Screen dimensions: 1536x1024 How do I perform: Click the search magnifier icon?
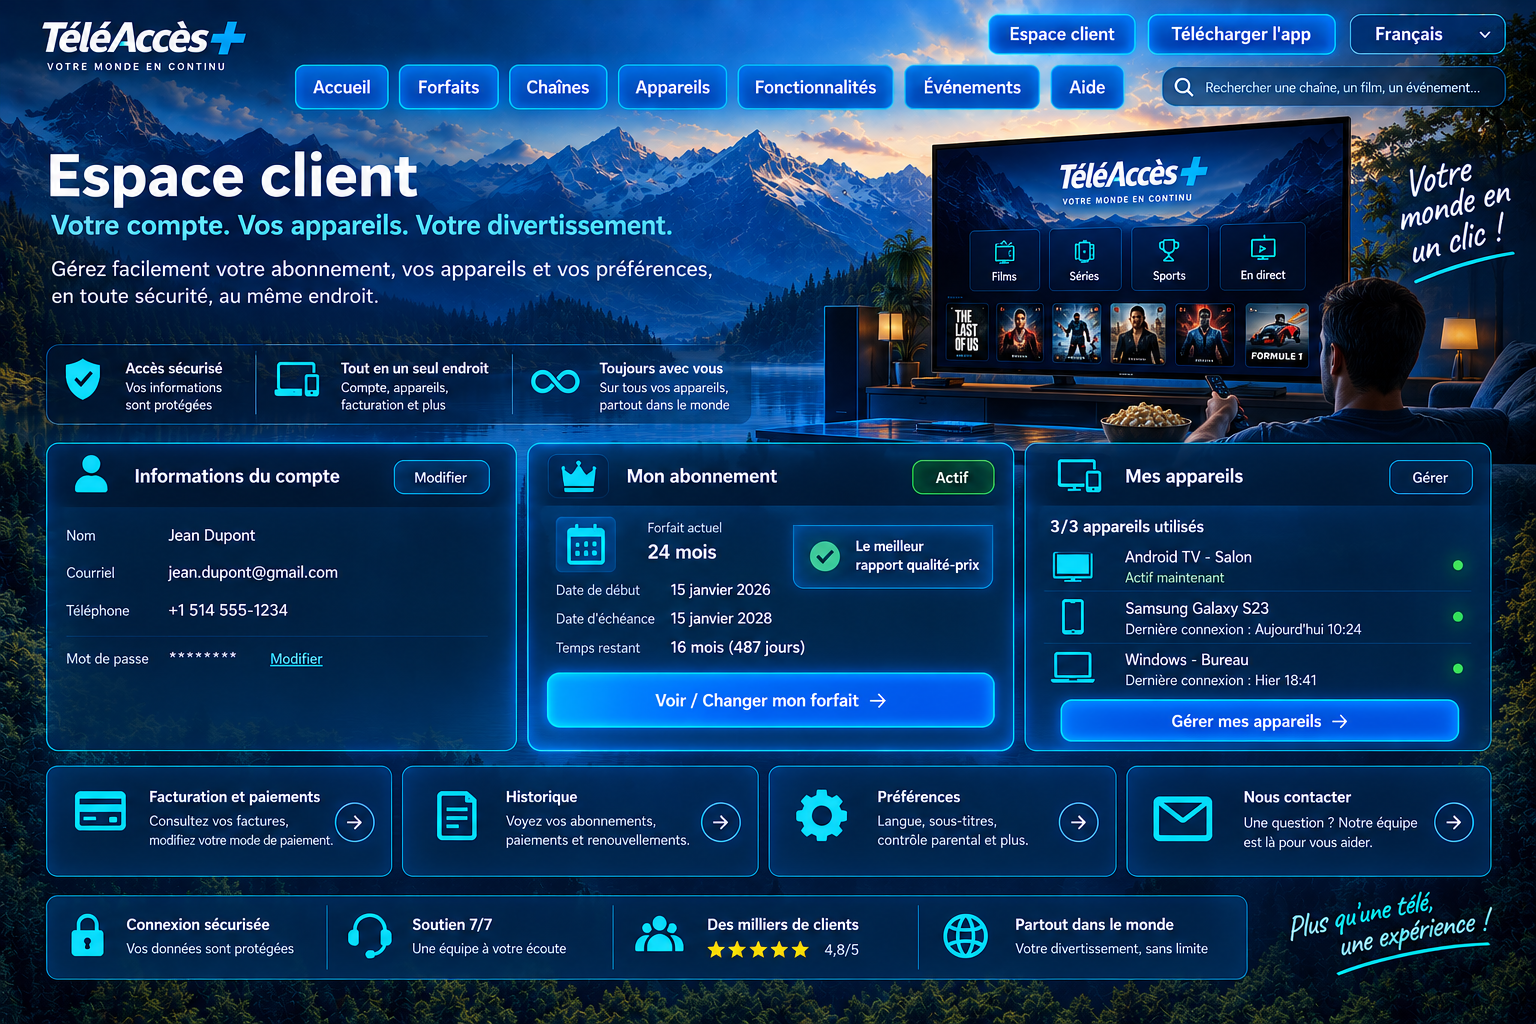click(1183, 87)
